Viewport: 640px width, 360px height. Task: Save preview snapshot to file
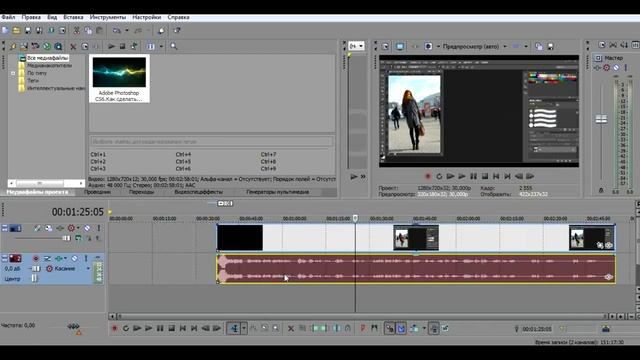click(550, 47)
